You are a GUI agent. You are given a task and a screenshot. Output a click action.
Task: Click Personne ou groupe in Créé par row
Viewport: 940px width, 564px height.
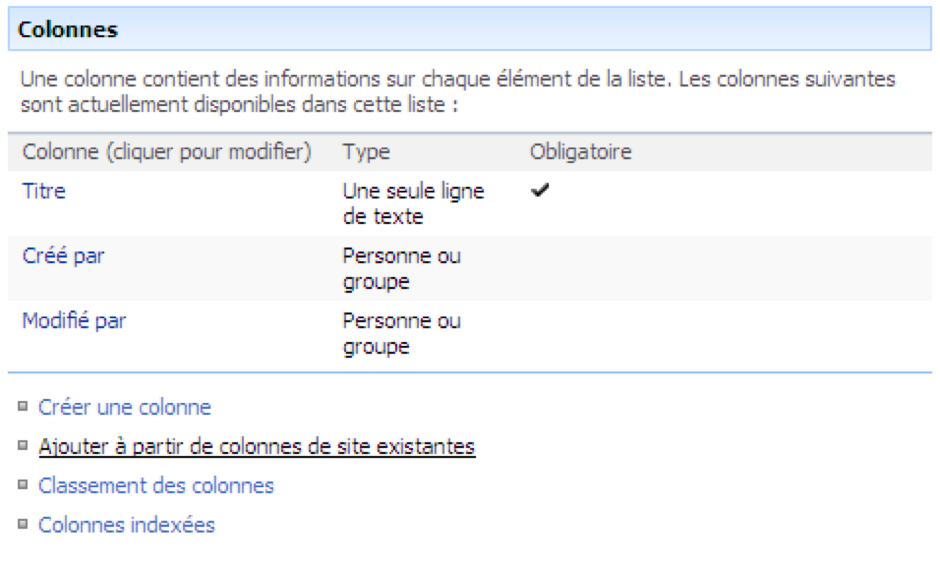click(400, 269)
